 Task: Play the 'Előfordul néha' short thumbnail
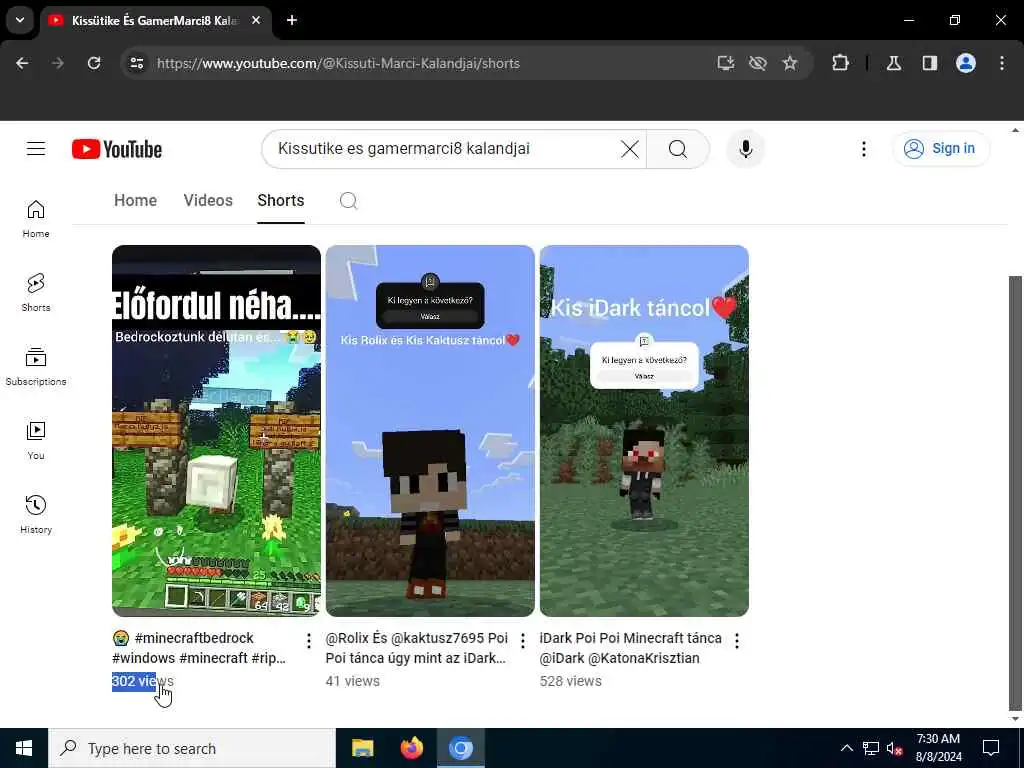point(216,430)
